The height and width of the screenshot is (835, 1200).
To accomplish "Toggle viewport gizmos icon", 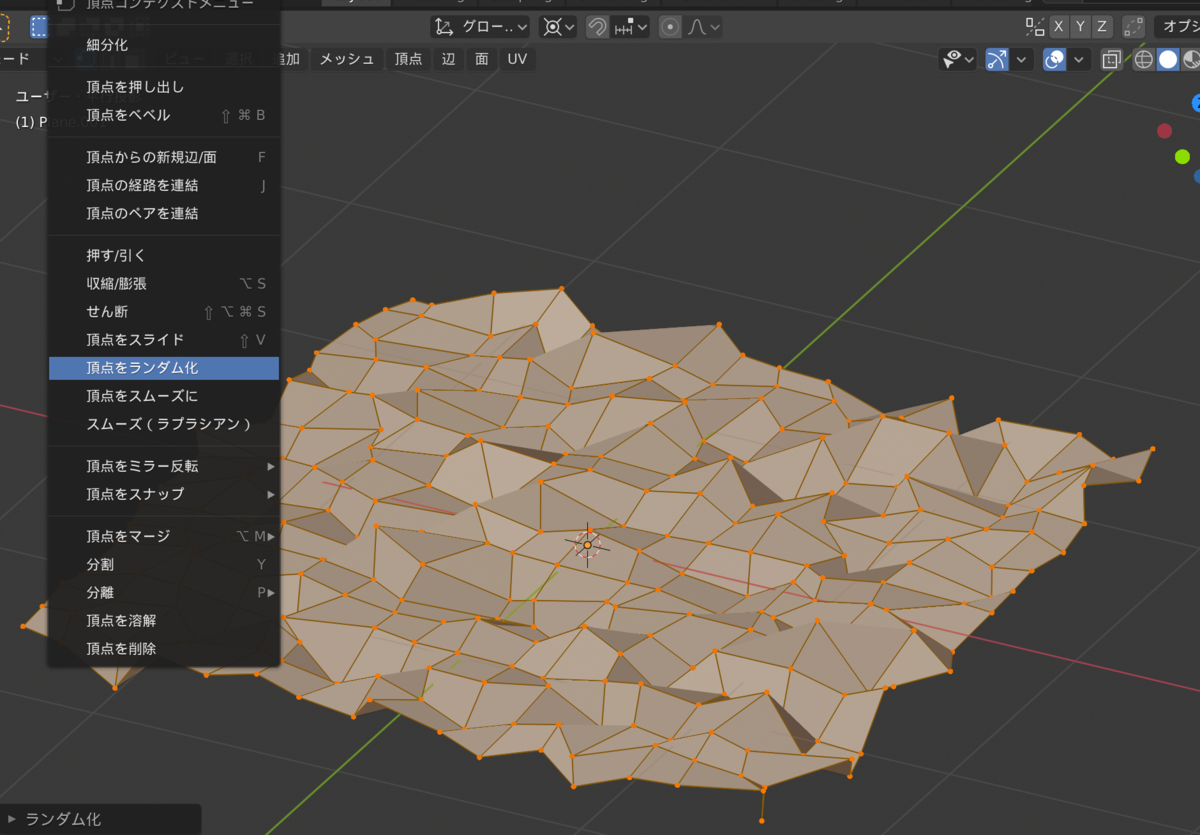I will (x=997, y=60).
